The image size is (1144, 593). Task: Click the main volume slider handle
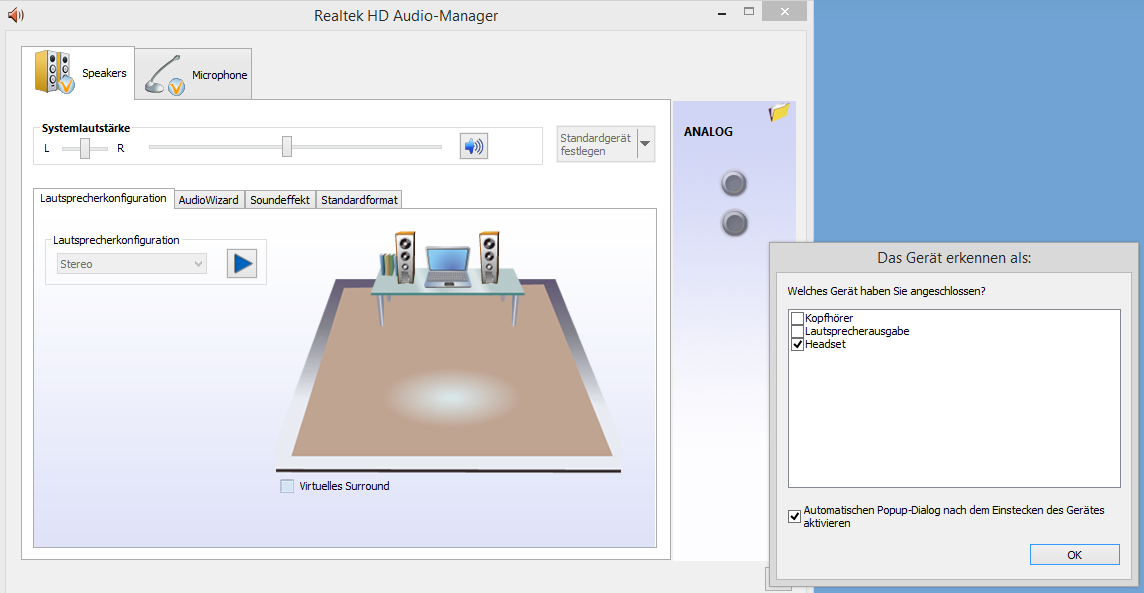click(287, 147)
